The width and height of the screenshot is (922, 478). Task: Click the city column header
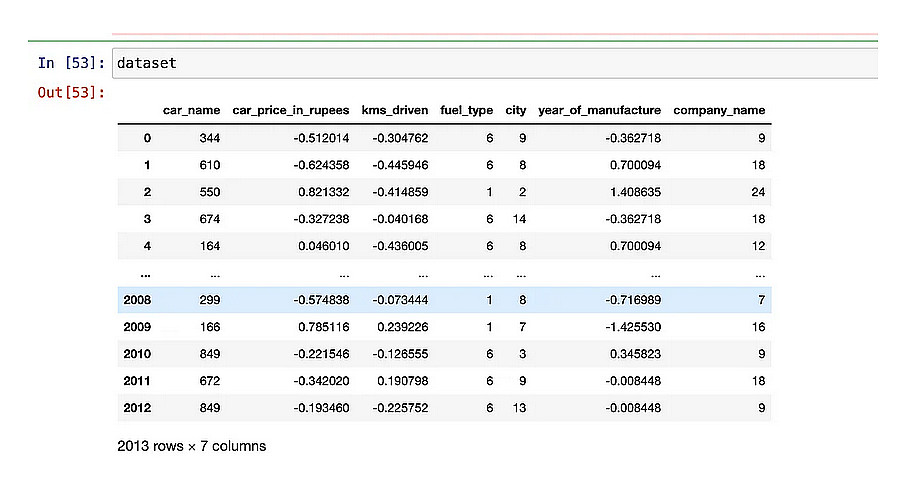pyautogui.click(x=516, y=110)
